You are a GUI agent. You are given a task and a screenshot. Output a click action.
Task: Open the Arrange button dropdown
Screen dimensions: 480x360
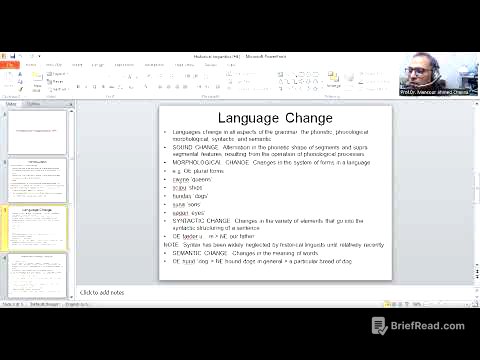[333, 80]
